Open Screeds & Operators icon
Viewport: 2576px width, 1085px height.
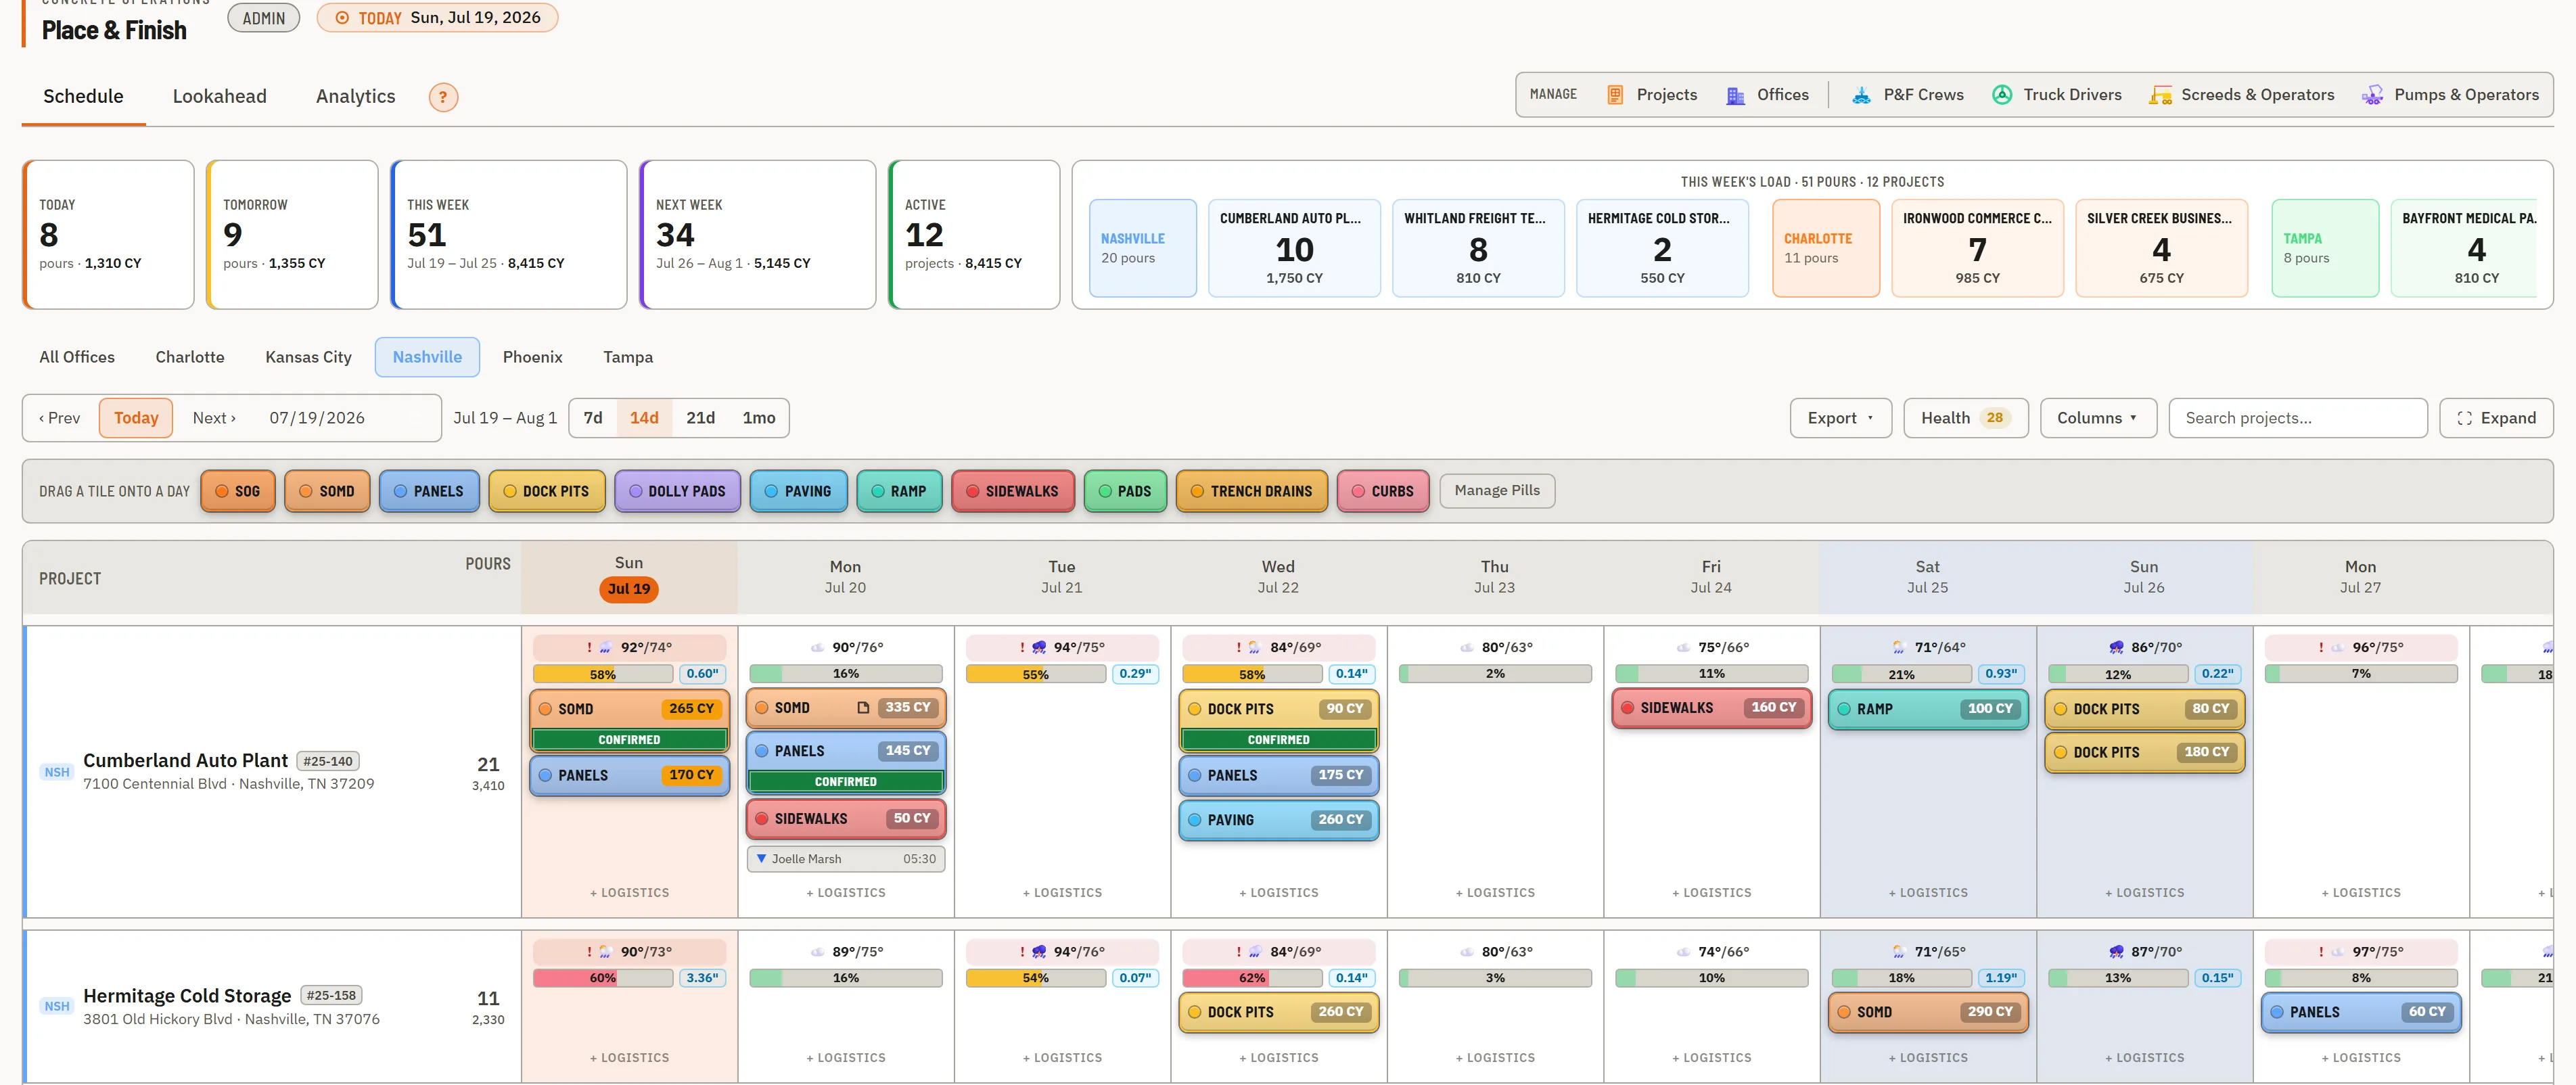click(x=2160, y=95)
